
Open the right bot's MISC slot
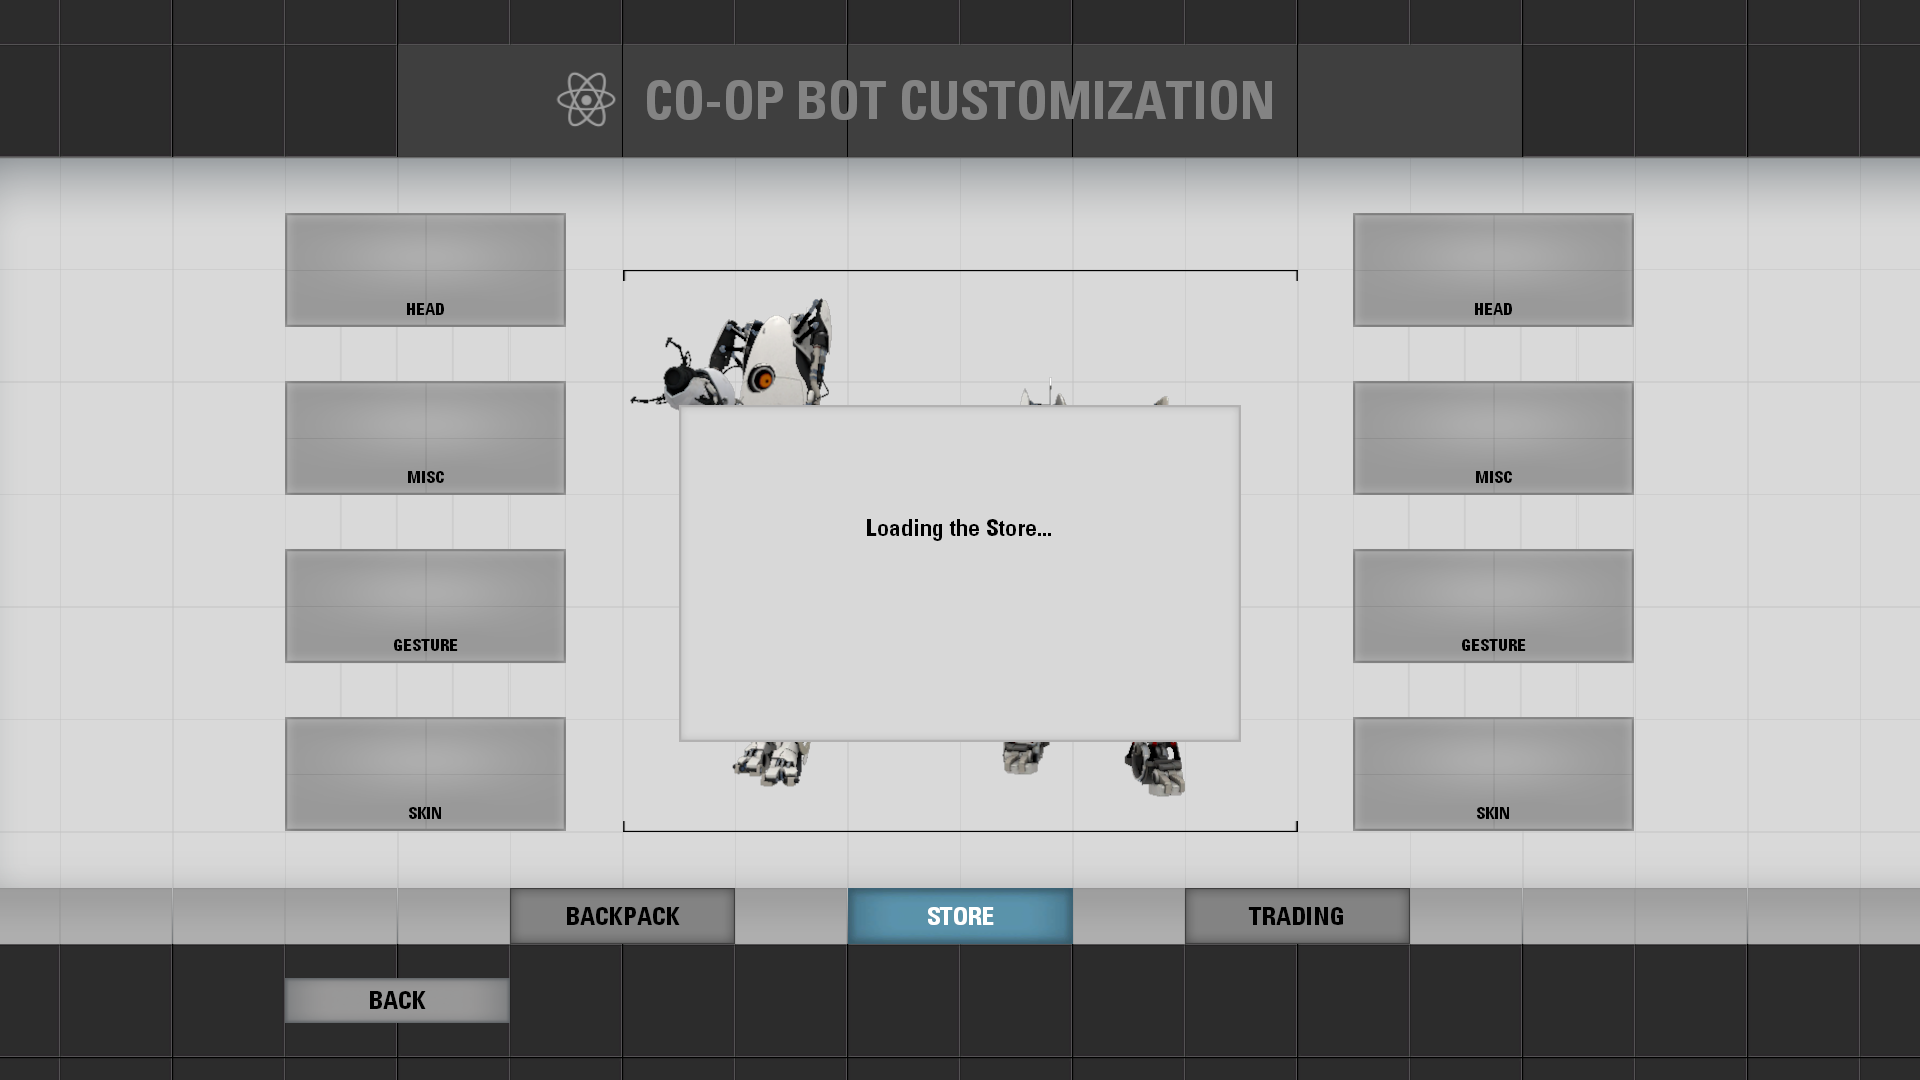click(x=1493, y=438)
